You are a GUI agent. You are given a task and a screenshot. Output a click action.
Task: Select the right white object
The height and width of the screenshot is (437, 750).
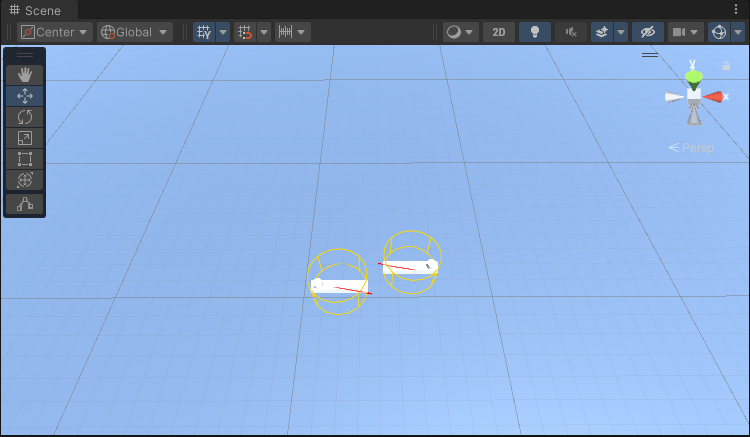click(410, 266)
